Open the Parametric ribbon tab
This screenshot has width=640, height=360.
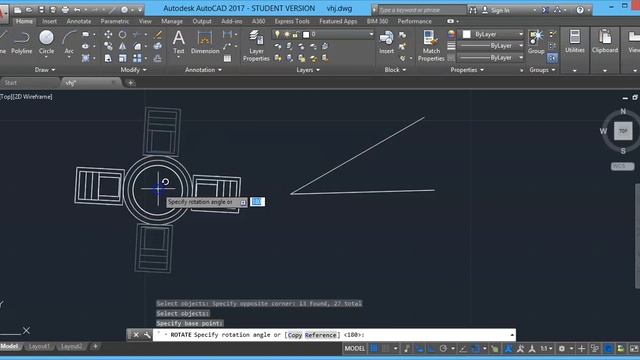click(115, 21)
